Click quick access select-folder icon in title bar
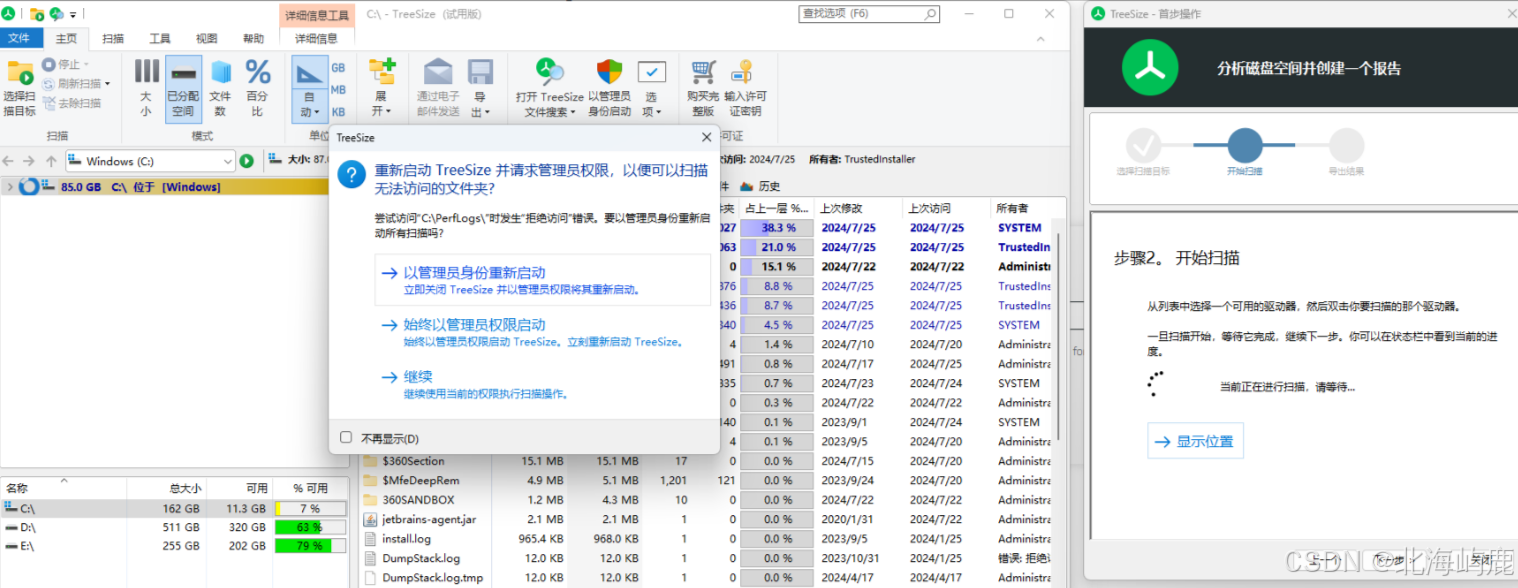 pyautogui.click(x=36, y=14)
